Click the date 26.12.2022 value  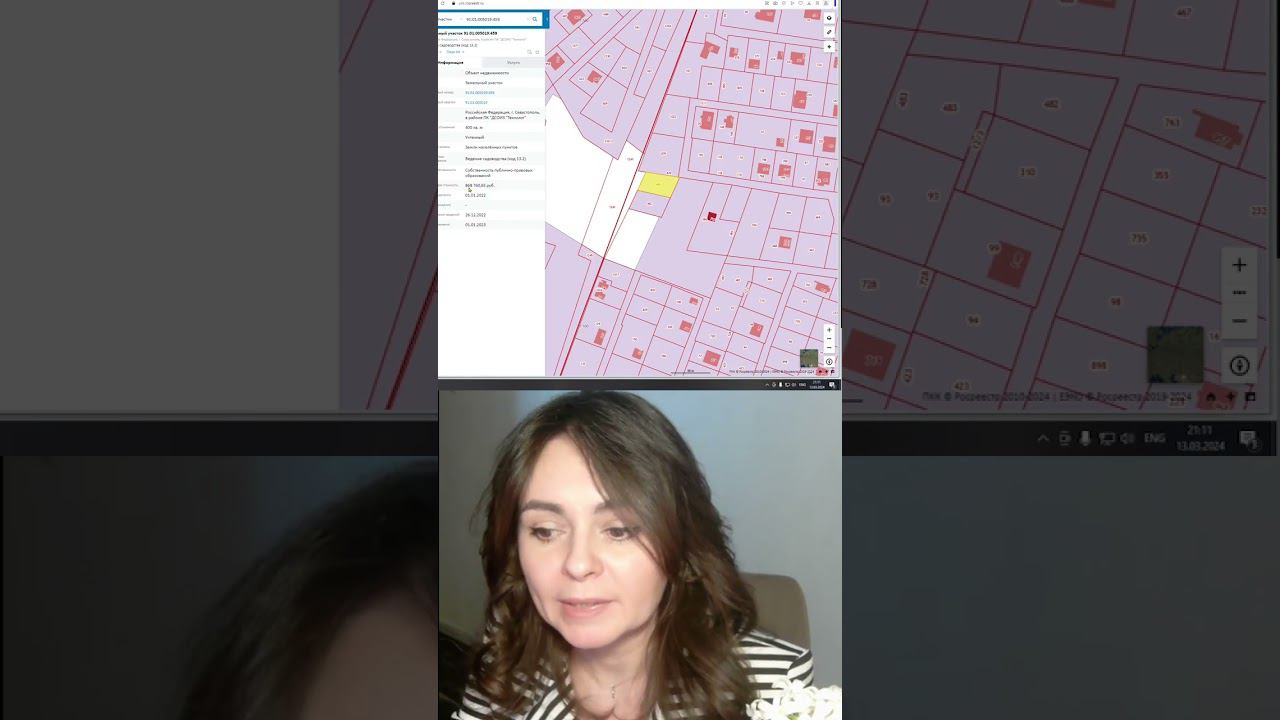pos(475,215)
